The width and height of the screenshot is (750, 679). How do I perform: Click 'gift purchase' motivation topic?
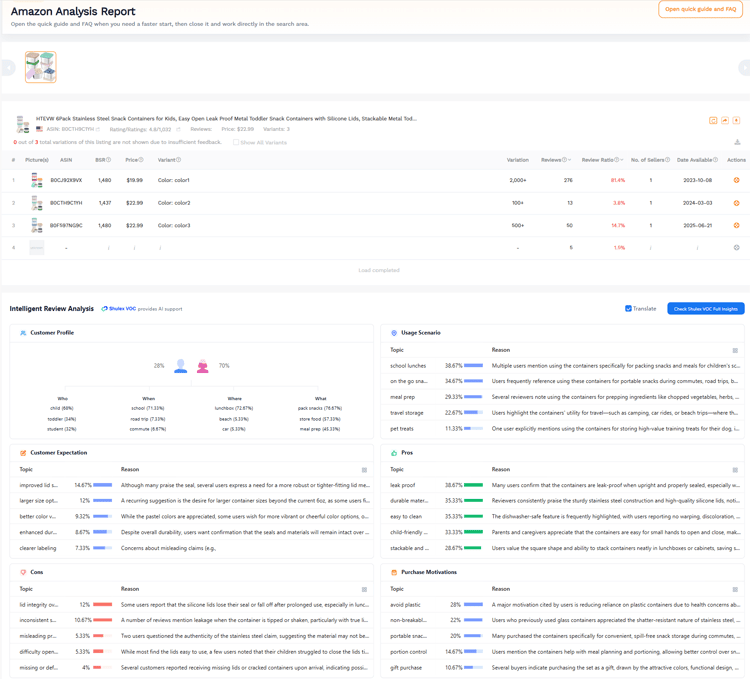[x=406, y=668]
